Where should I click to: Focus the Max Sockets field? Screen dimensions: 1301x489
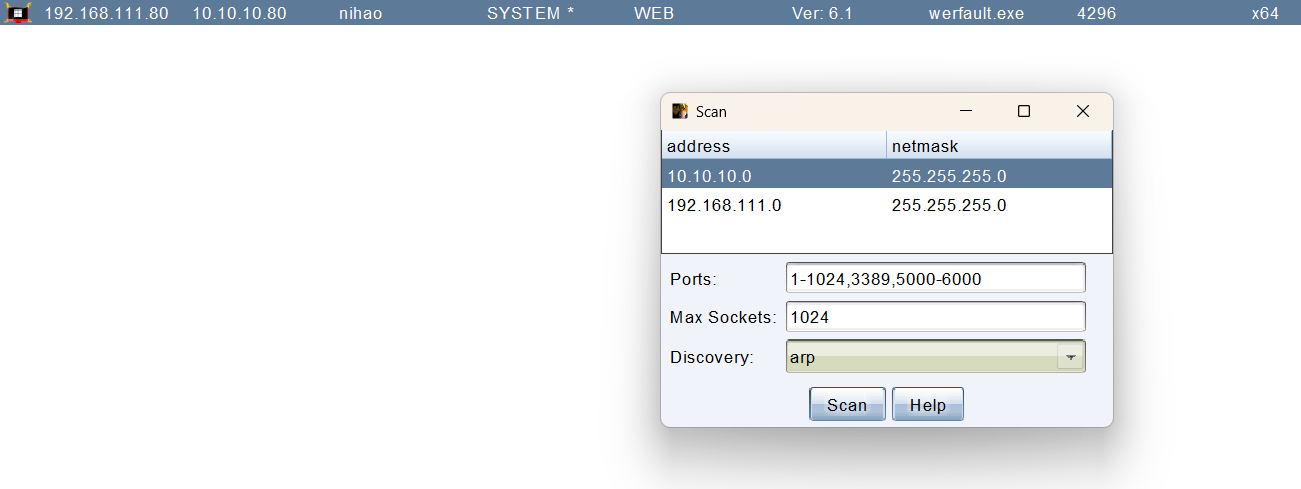point(935,317)
